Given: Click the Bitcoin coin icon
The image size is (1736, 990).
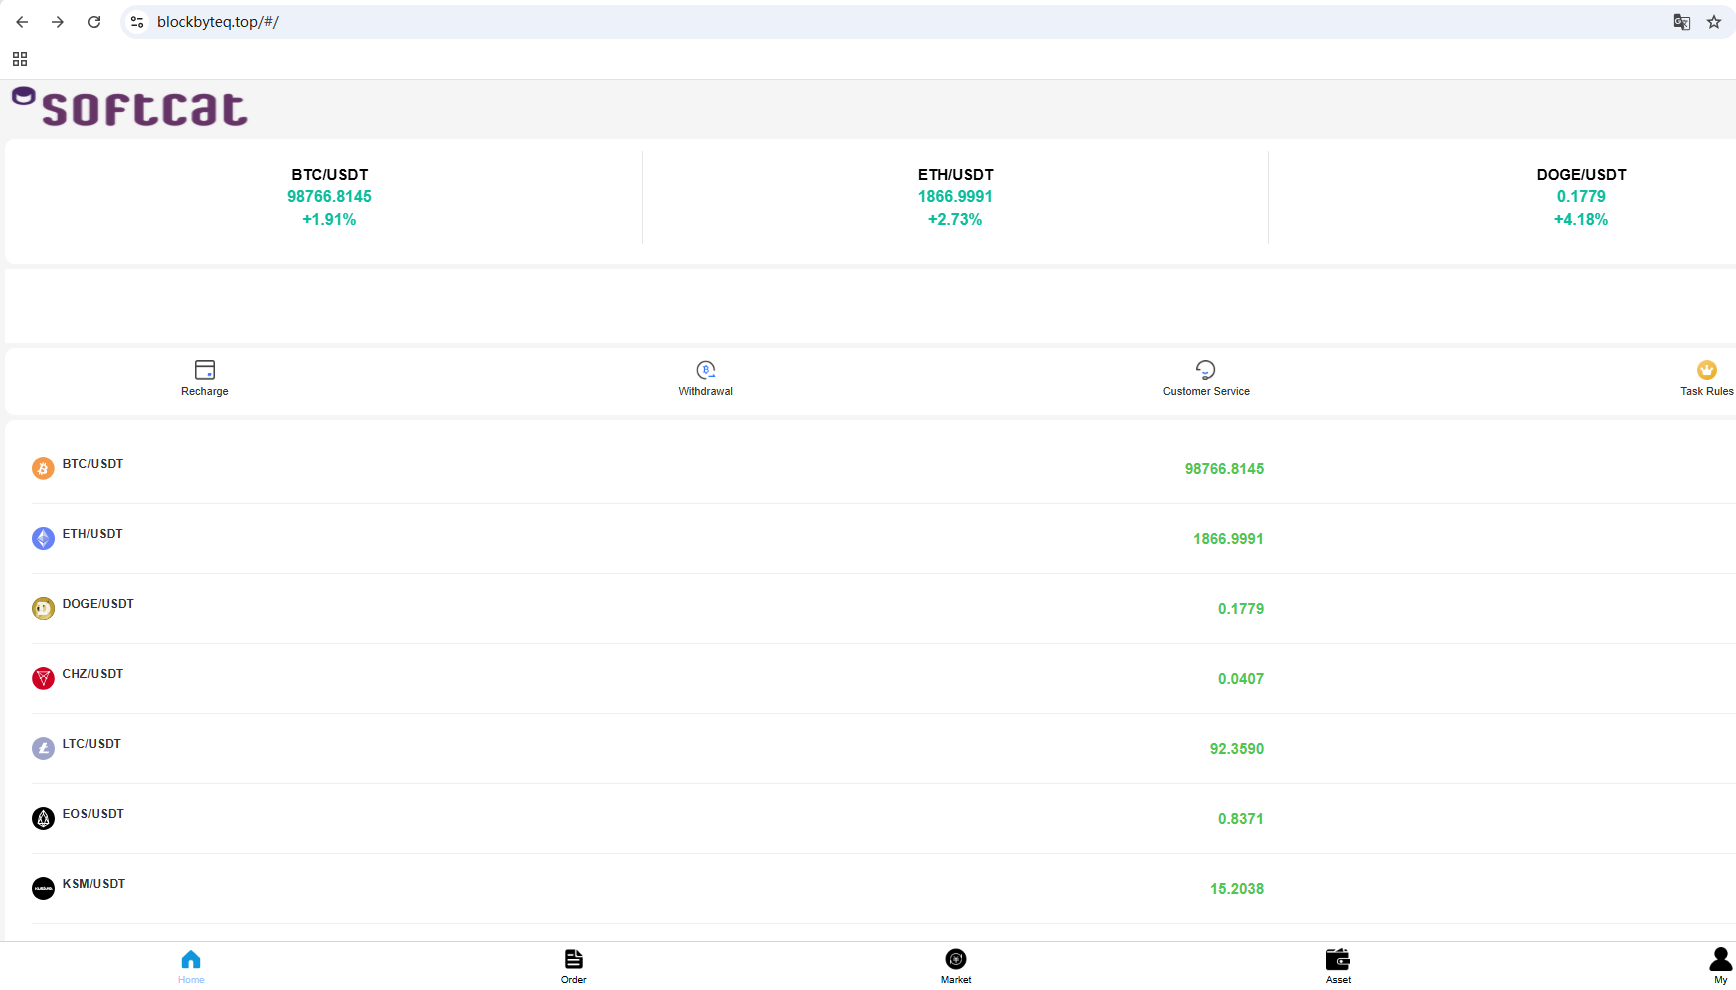Looking at the screenshot, I should [x=43, y=468].
